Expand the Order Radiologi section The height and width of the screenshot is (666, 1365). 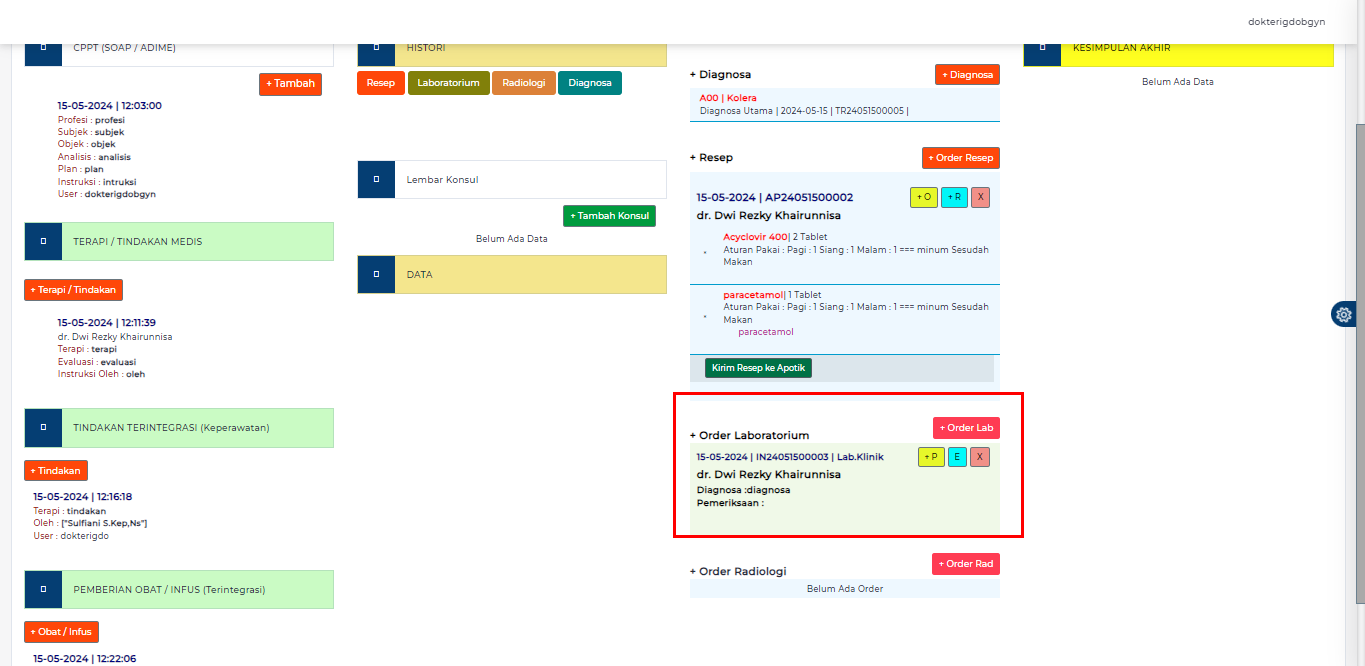[738, 571]
